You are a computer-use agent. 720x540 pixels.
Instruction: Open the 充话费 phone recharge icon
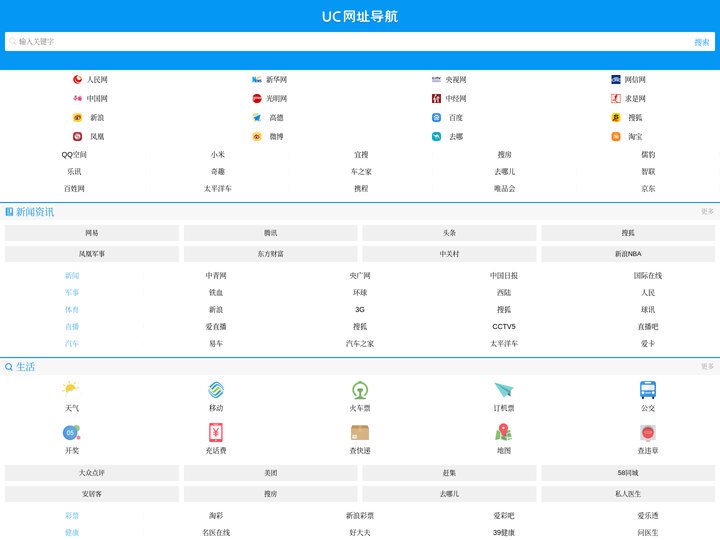coord(216,432)
